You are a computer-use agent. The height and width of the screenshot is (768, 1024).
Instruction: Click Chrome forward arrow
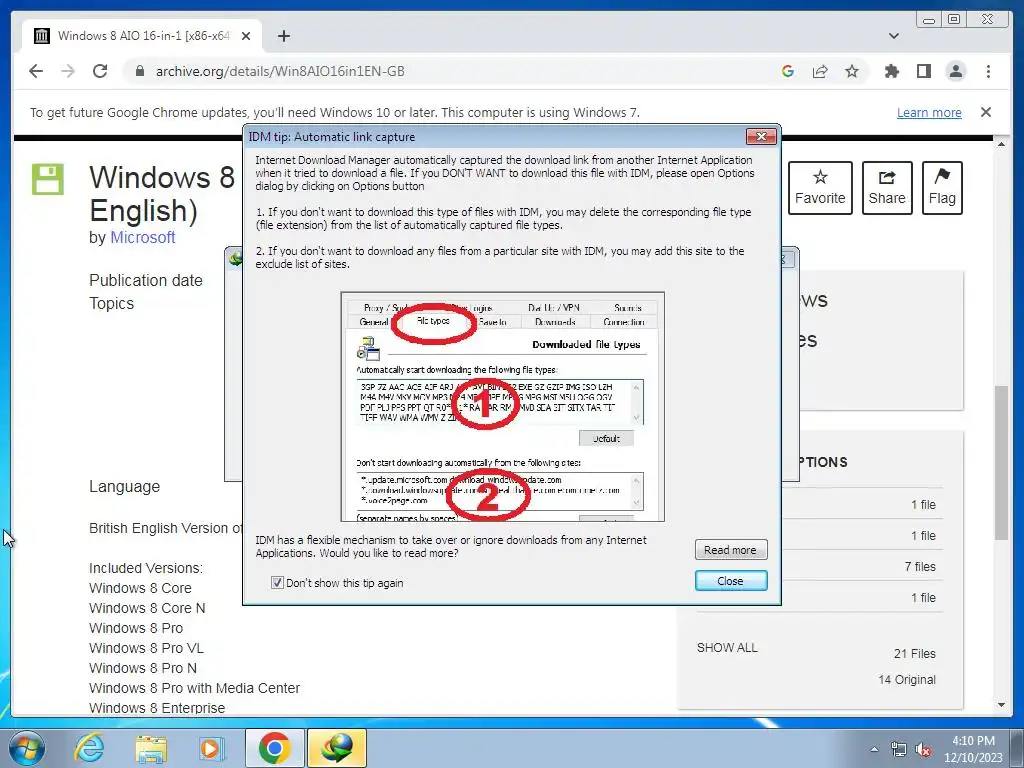[x=68, y=71]
